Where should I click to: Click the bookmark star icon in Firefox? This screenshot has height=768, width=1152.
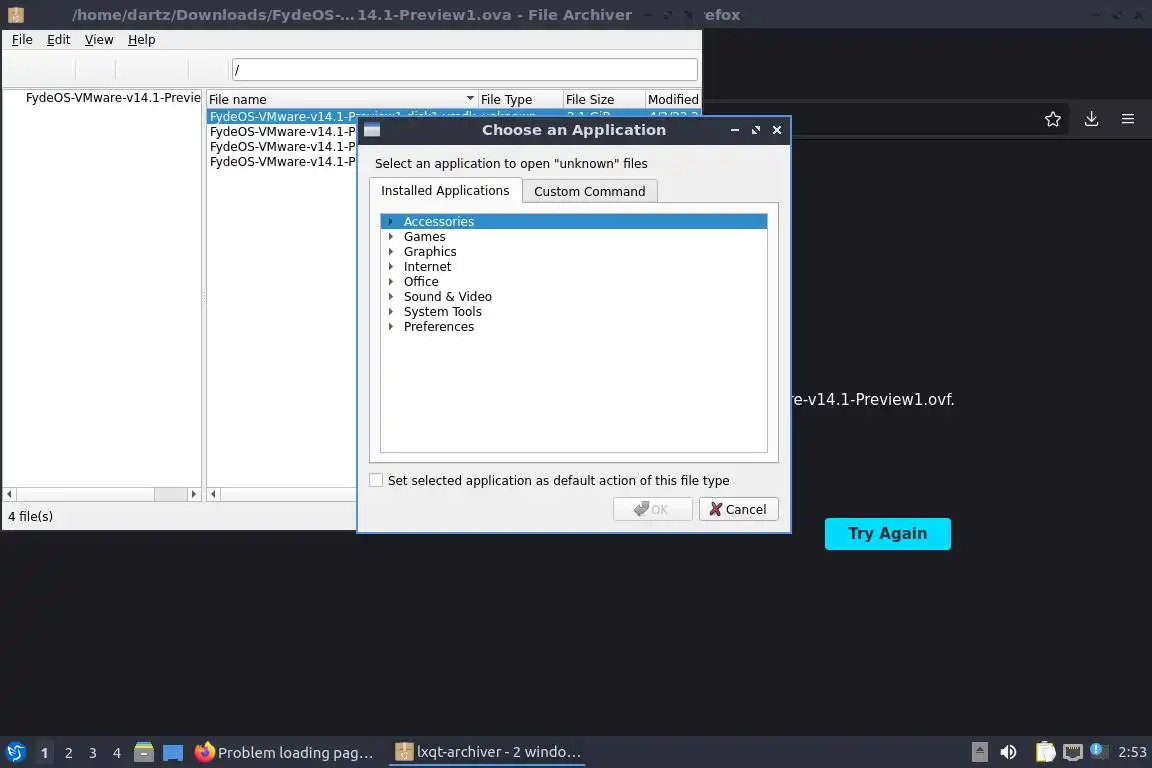(1052, 119)
